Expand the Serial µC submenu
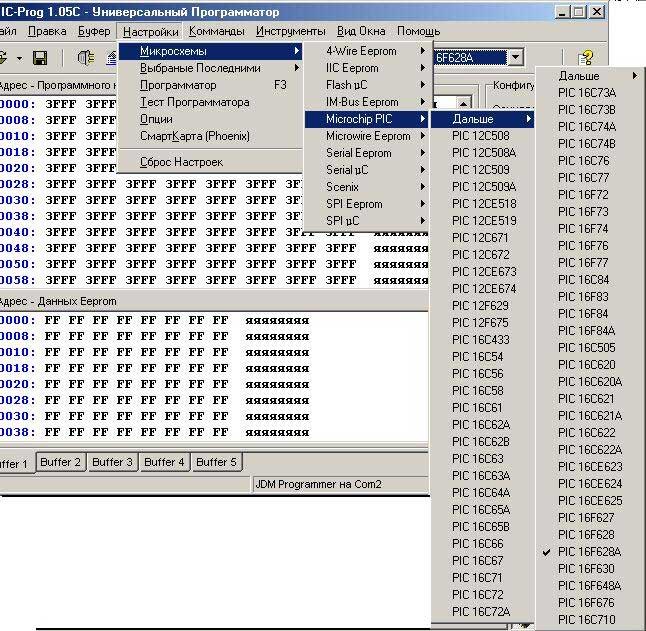 [367, 170]
